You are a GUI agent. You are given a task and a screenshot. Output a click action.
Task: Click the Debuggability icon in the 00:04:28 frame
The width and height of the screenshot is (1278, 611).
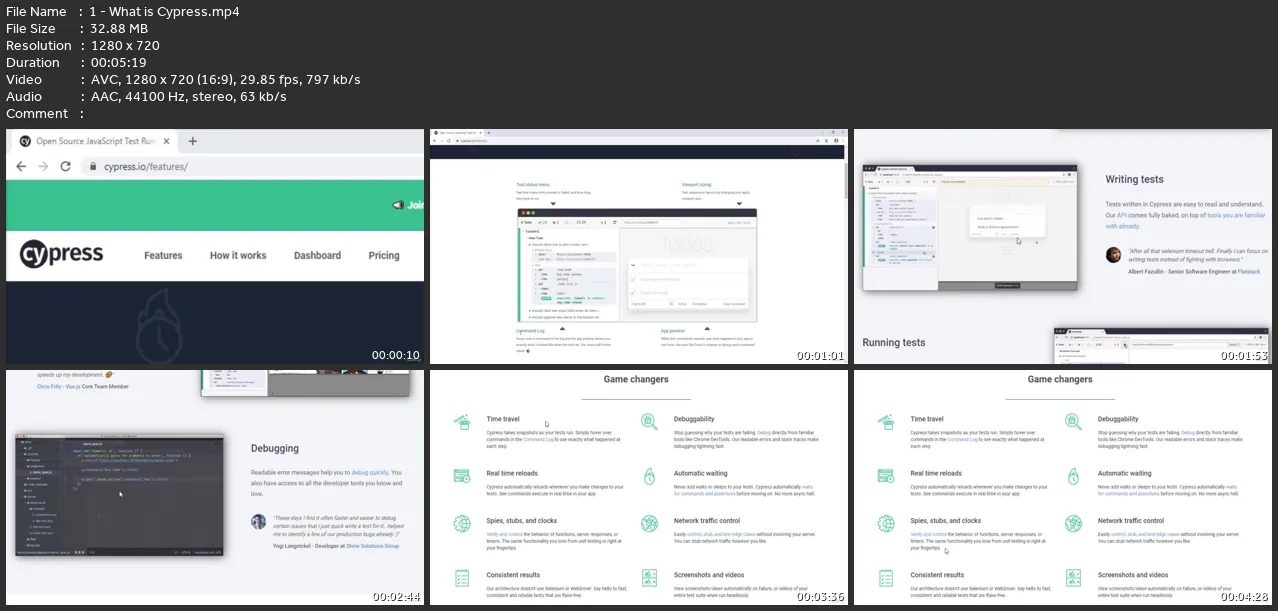click(1073, 423)
